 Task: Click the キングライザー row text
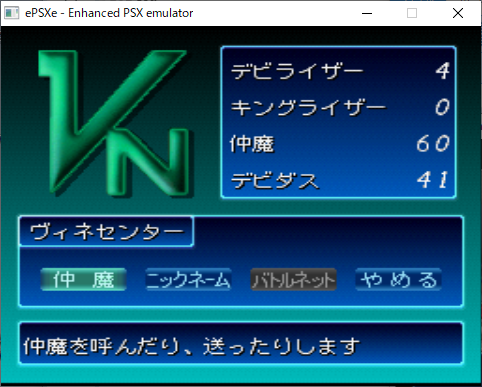click(308, 107)
